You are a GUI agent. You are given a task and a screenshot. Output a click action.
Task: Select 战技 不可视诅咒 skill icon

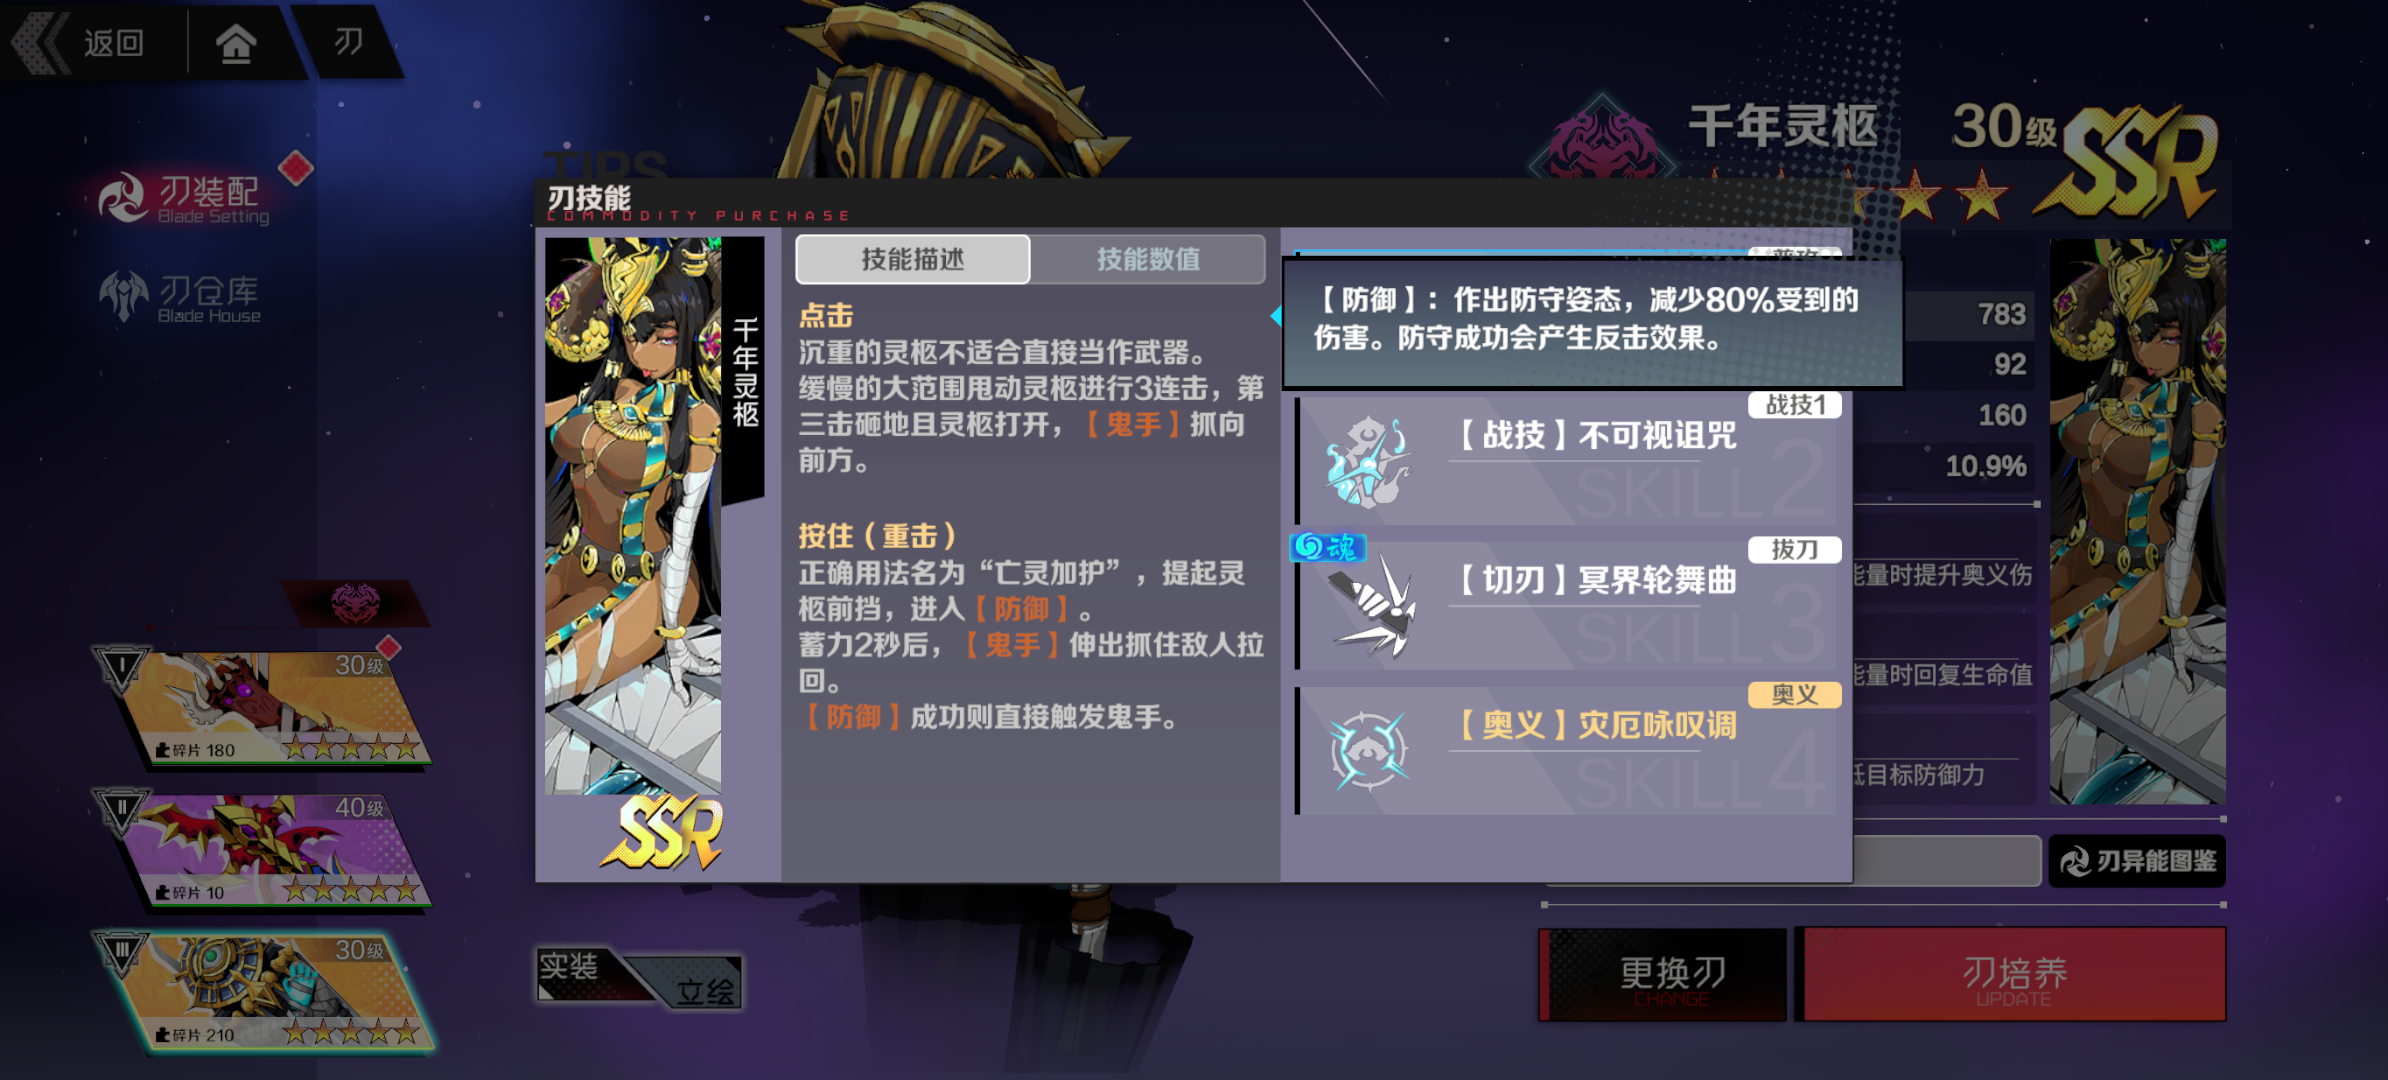coord(1367,462)
